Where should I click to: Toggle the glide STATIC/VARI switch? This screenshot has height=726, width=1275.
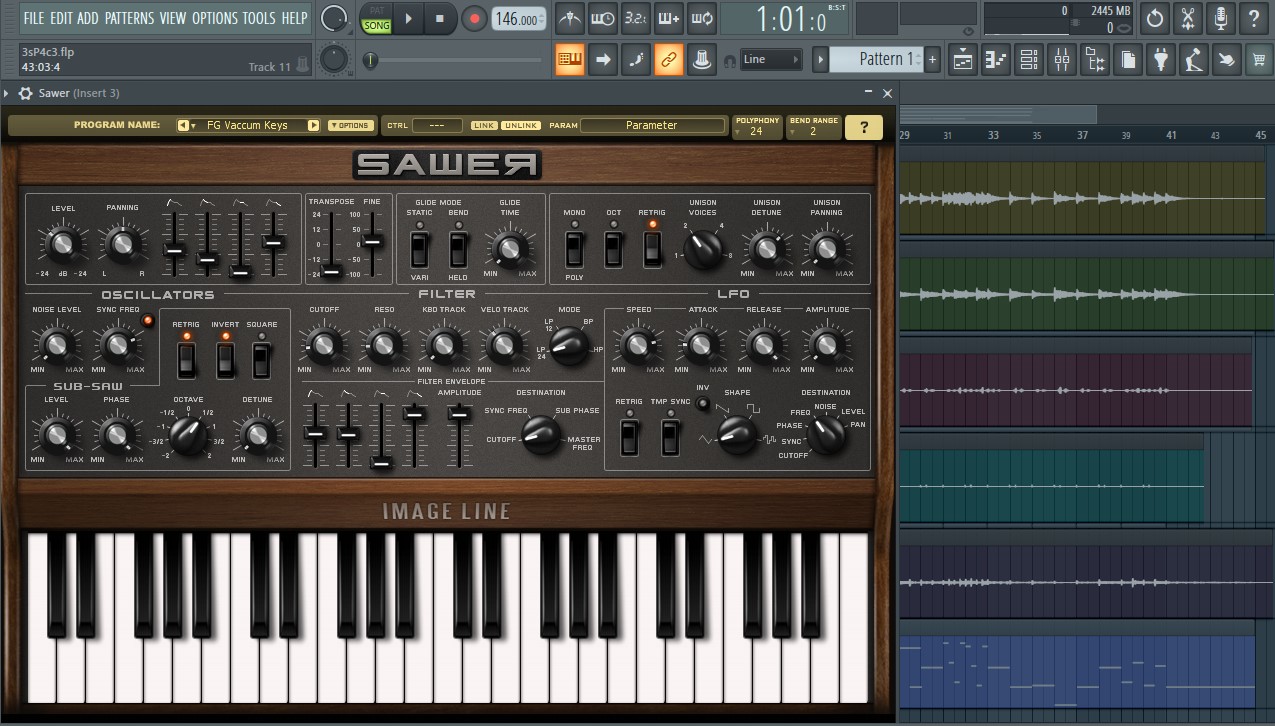click(x=419, y=248)
